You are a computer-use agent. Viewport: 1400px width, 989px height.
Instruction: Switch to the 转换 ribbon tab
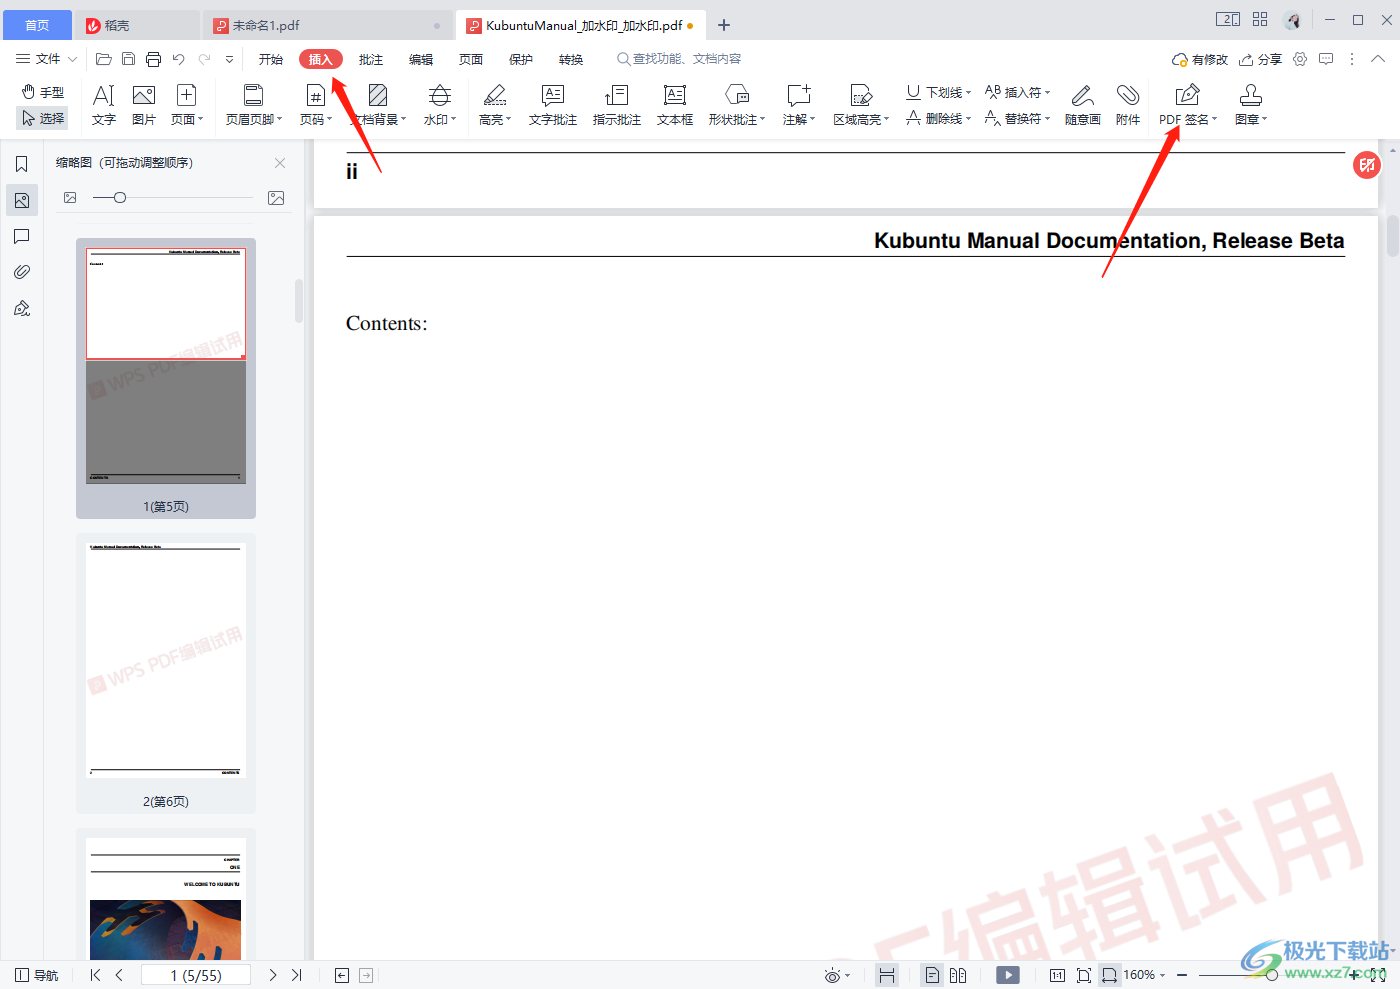[x=571, y=59]
